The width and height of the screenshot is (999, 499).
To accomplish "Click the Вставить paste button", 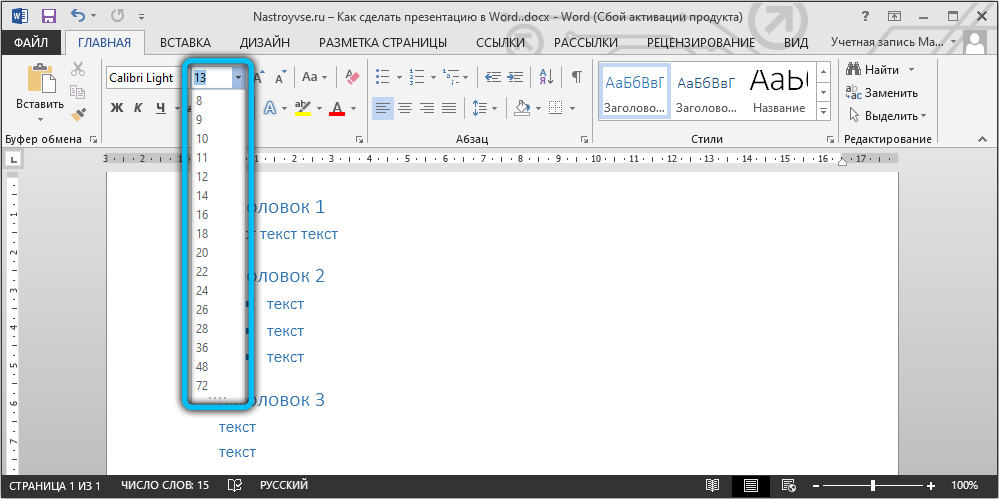I will (x=40, y=90).
